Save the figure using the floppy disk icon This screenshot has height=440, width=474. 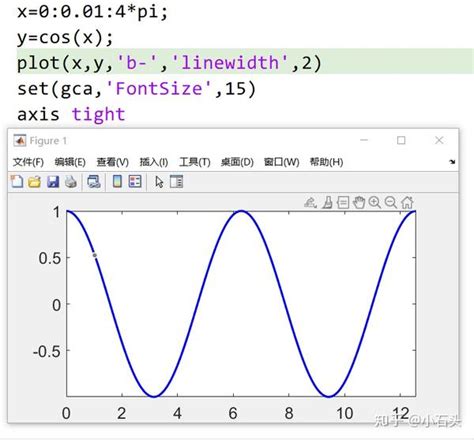pos(53,182)
